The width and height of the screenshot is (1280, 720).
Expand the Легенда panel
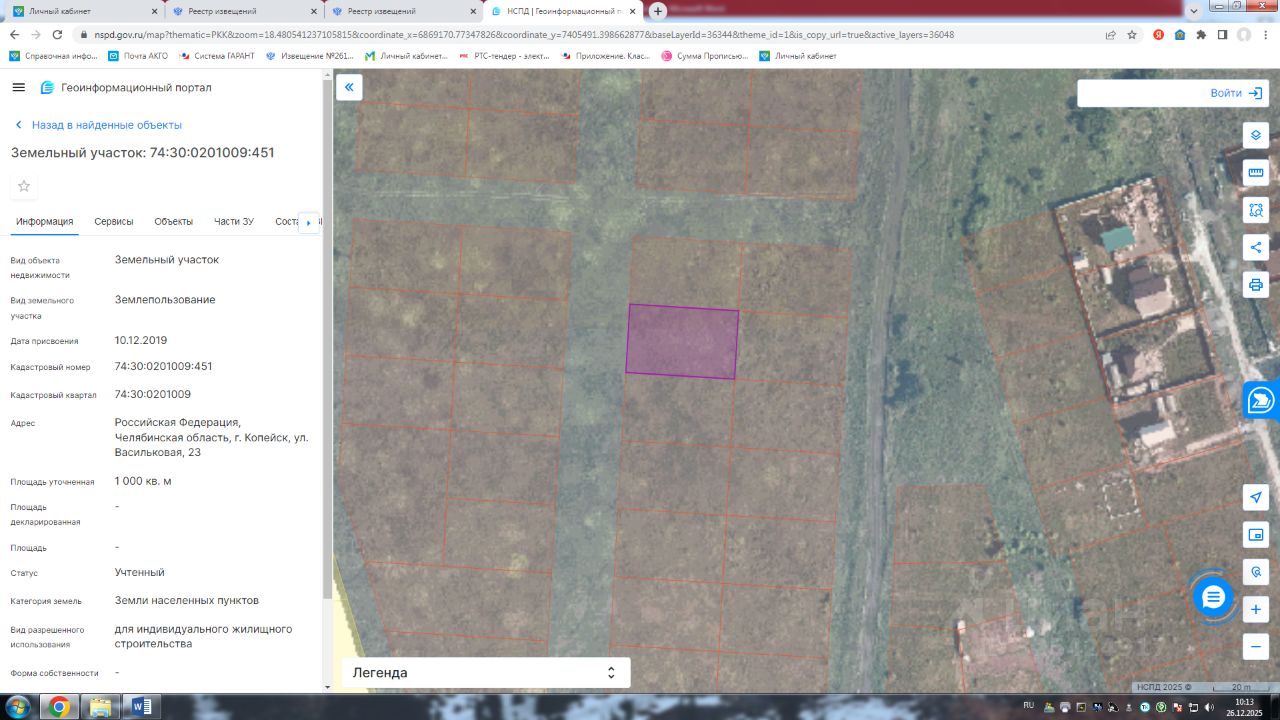(x=486, y=673)
